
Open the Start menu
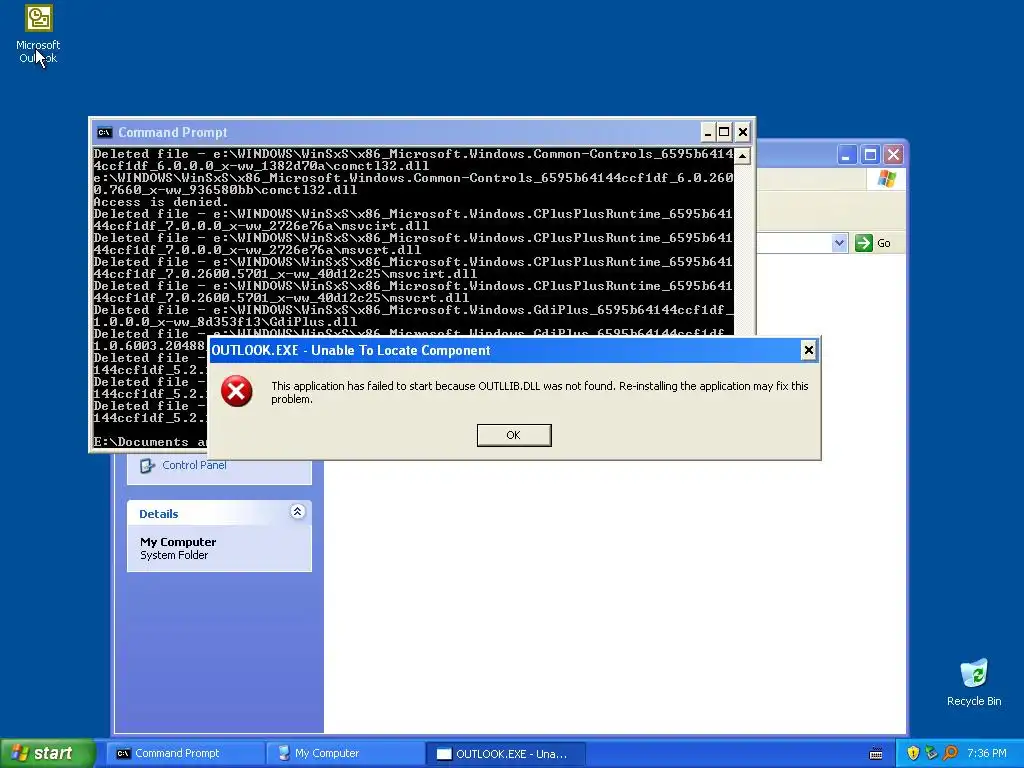pyautogui.click(x=48, y=753)
